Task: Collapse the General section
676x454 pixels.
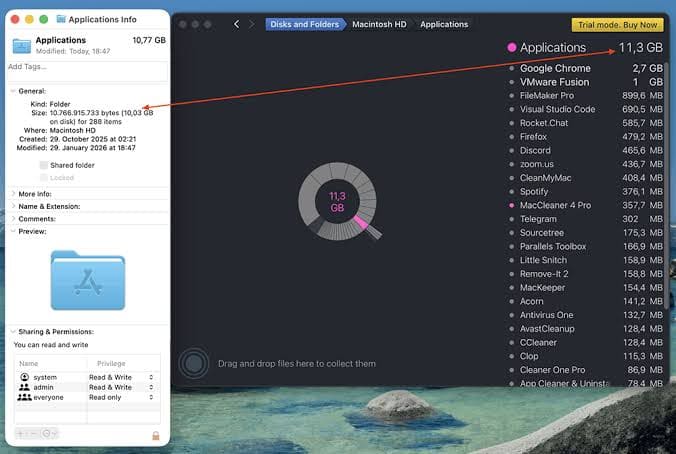Action: click(x=13, y=91)
